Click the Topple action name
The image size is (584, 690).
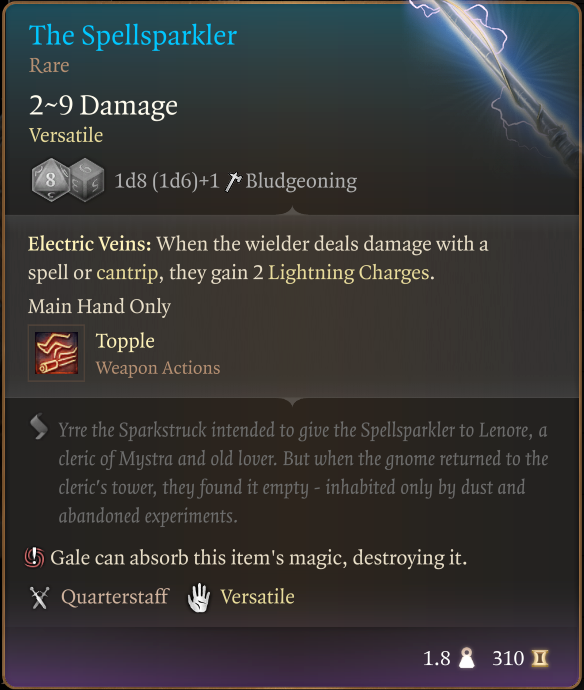(125, 341)
